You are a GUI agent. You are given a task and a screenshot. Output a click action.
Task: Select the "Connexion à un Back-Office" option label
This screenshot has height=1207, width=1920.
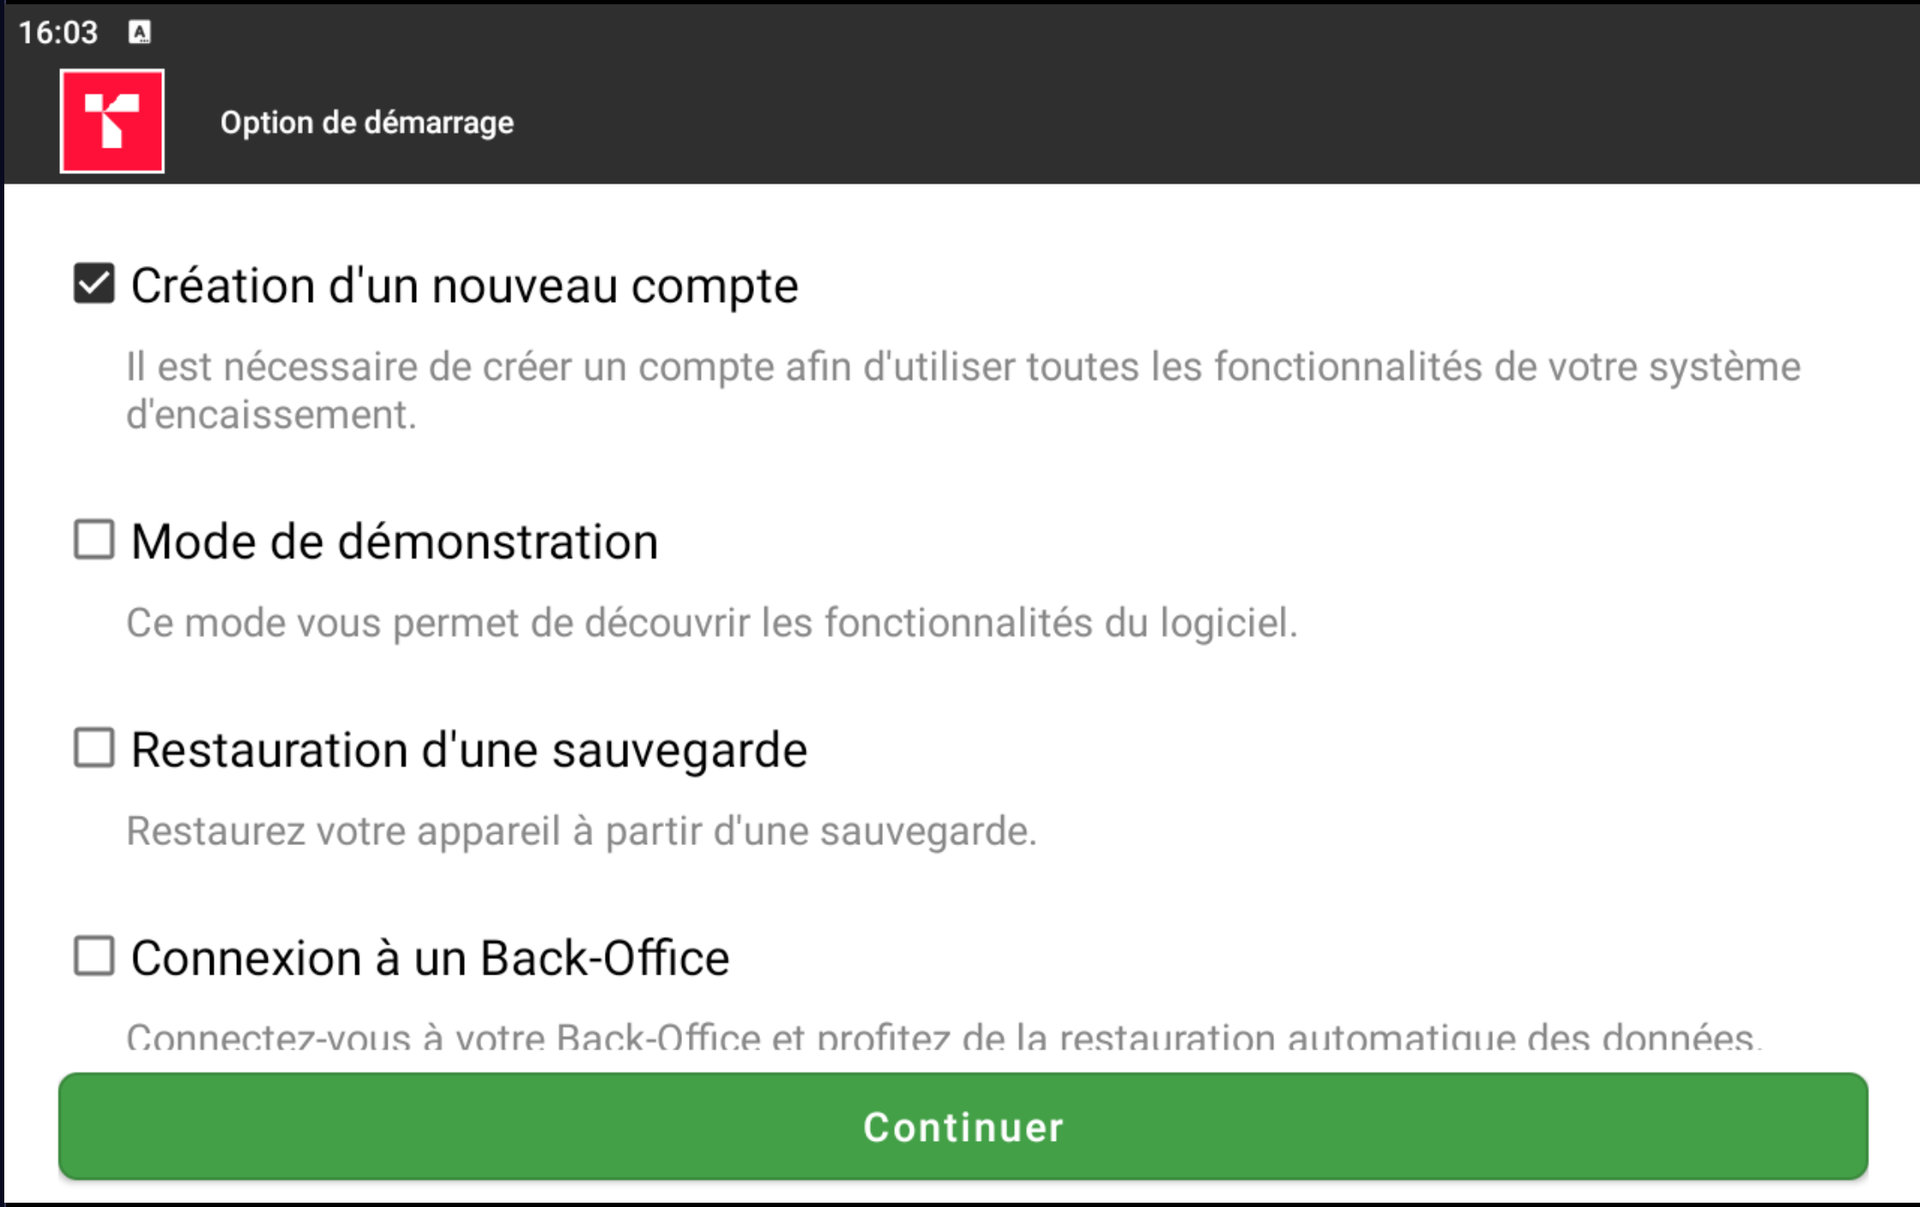[x=430, y=958]
